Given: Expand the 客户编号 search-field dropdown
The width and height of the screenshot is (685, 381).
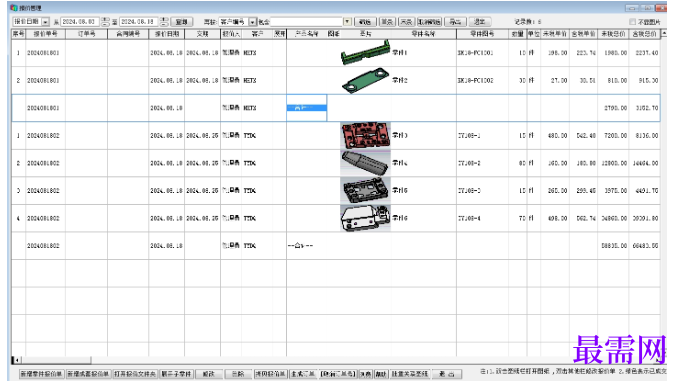Looking at the screenshot, I should pyautogui.click(x=252, y=22).
